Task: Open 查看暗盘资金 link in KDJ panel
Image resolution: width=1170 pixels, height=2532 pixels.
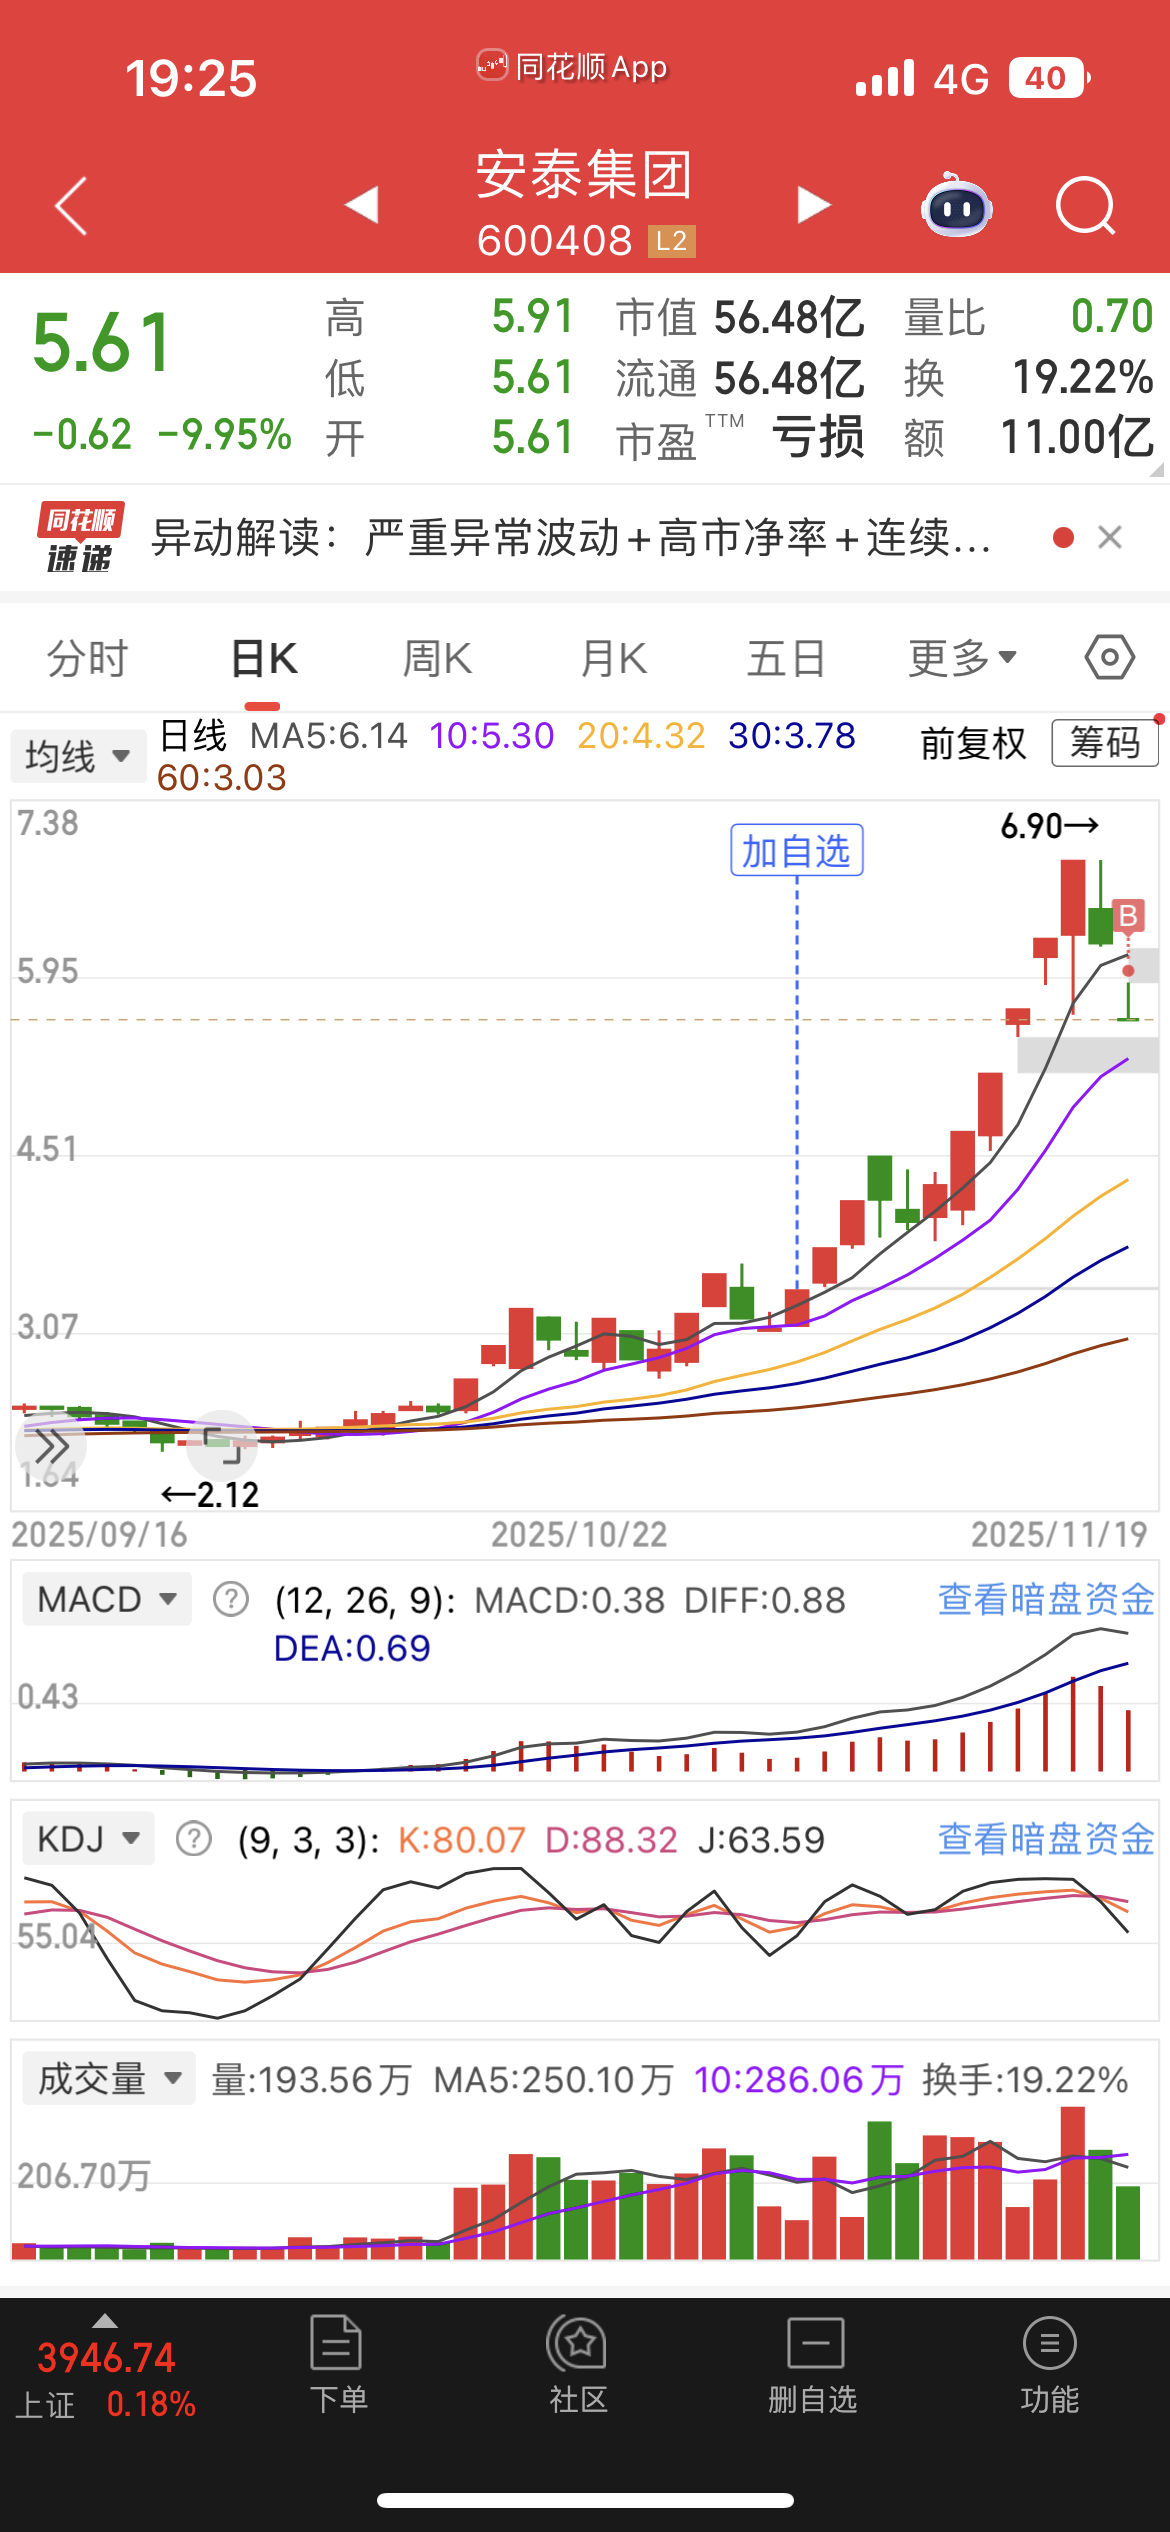Action: (1046, 1838)
